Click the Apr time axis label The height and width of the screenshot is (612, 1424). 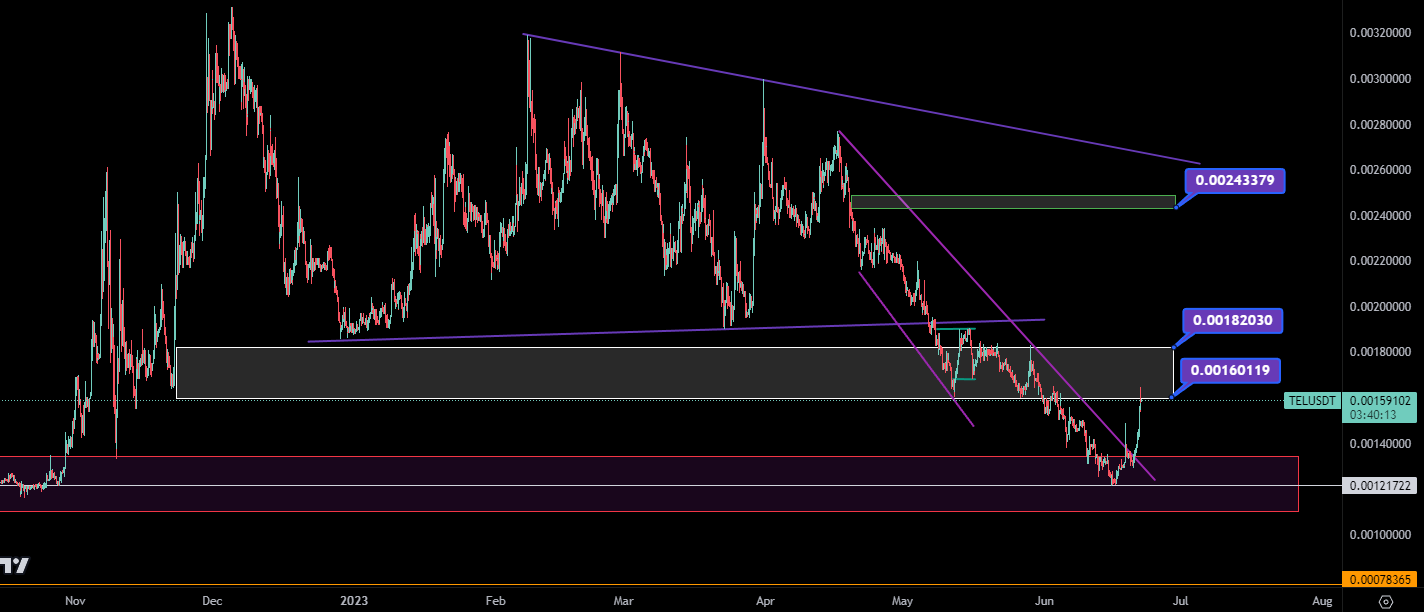click(766, 601)
